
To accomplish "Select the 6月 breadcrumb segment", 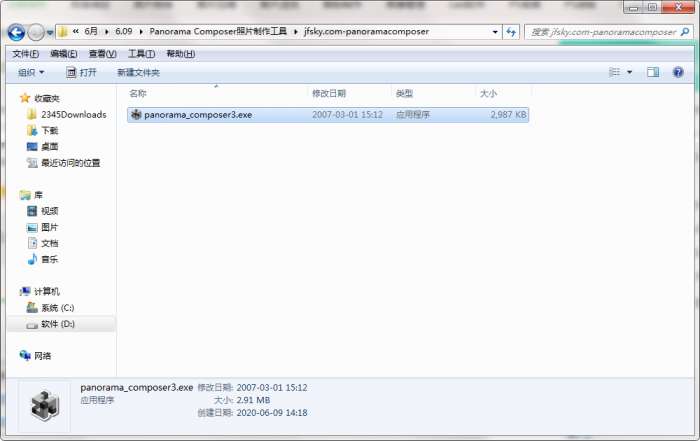I will point(91,31).
